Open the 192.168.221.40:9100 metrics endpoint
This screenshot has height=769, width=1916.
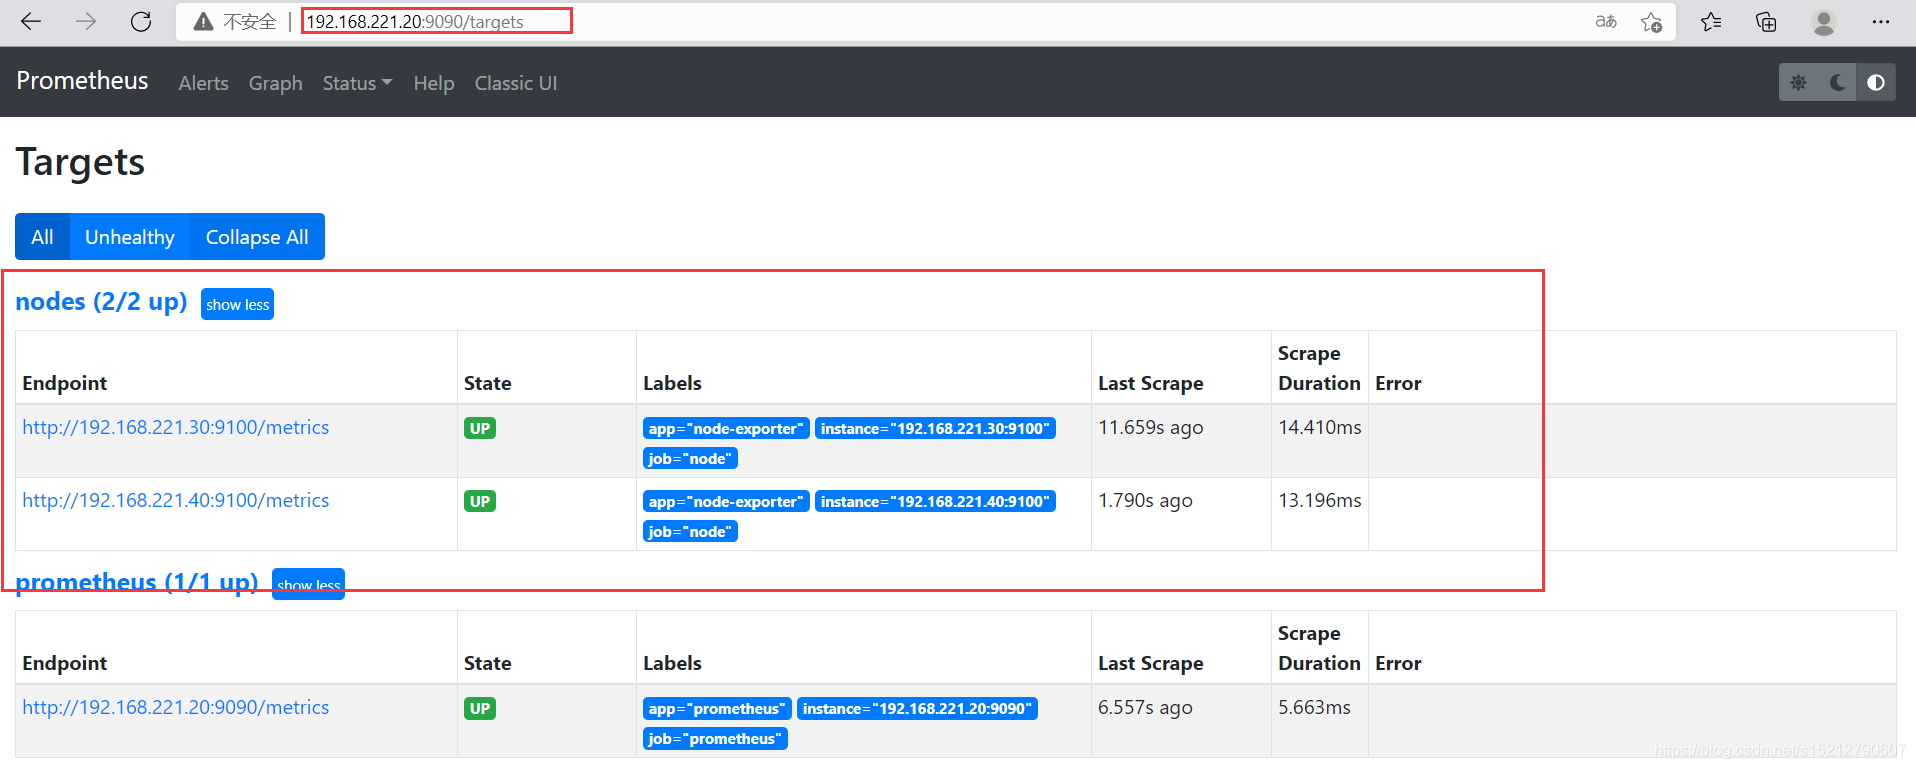[176, 500]
